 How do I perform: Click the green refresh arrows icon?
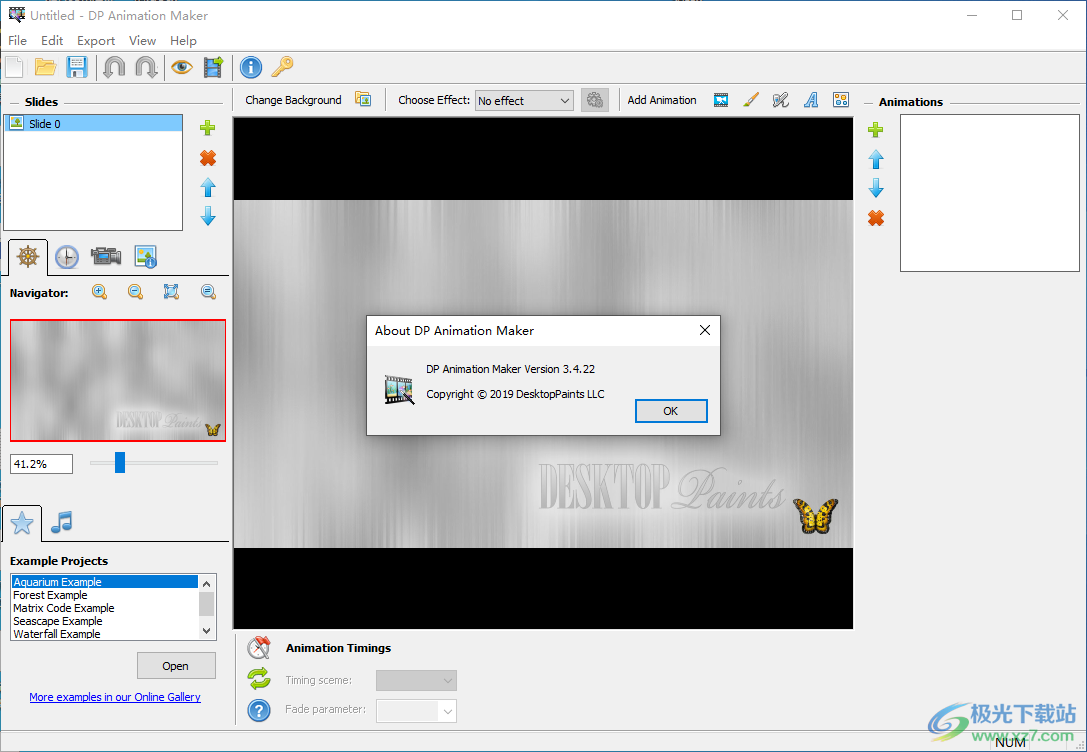[x=259, y=679]
